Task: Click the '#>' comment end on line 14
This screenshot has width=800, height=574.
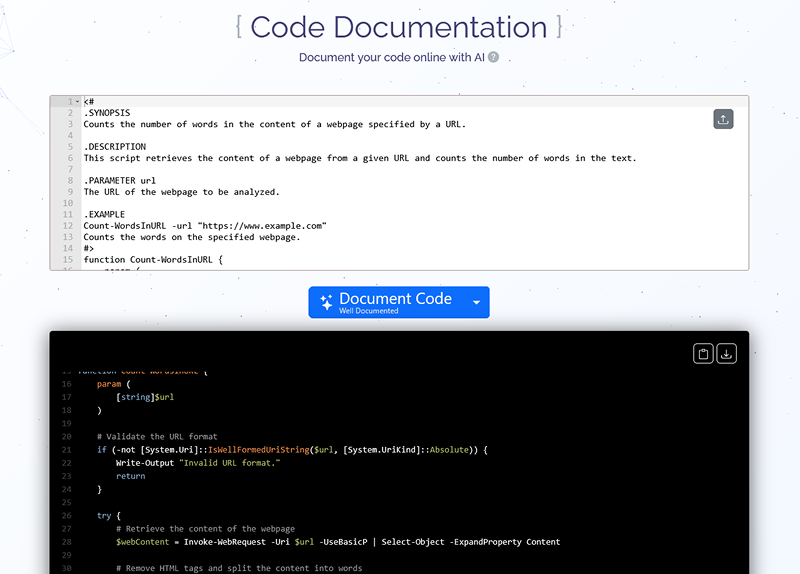Action: point(89,248)
